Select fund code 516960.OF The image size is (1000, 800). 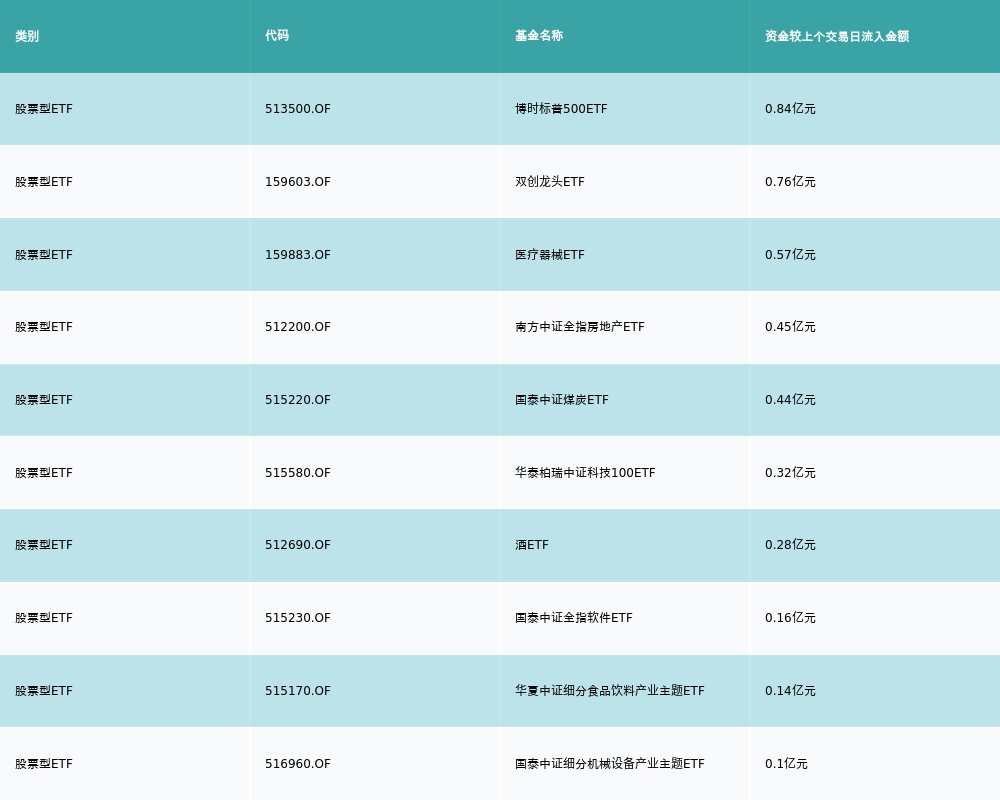coord(298,764)
